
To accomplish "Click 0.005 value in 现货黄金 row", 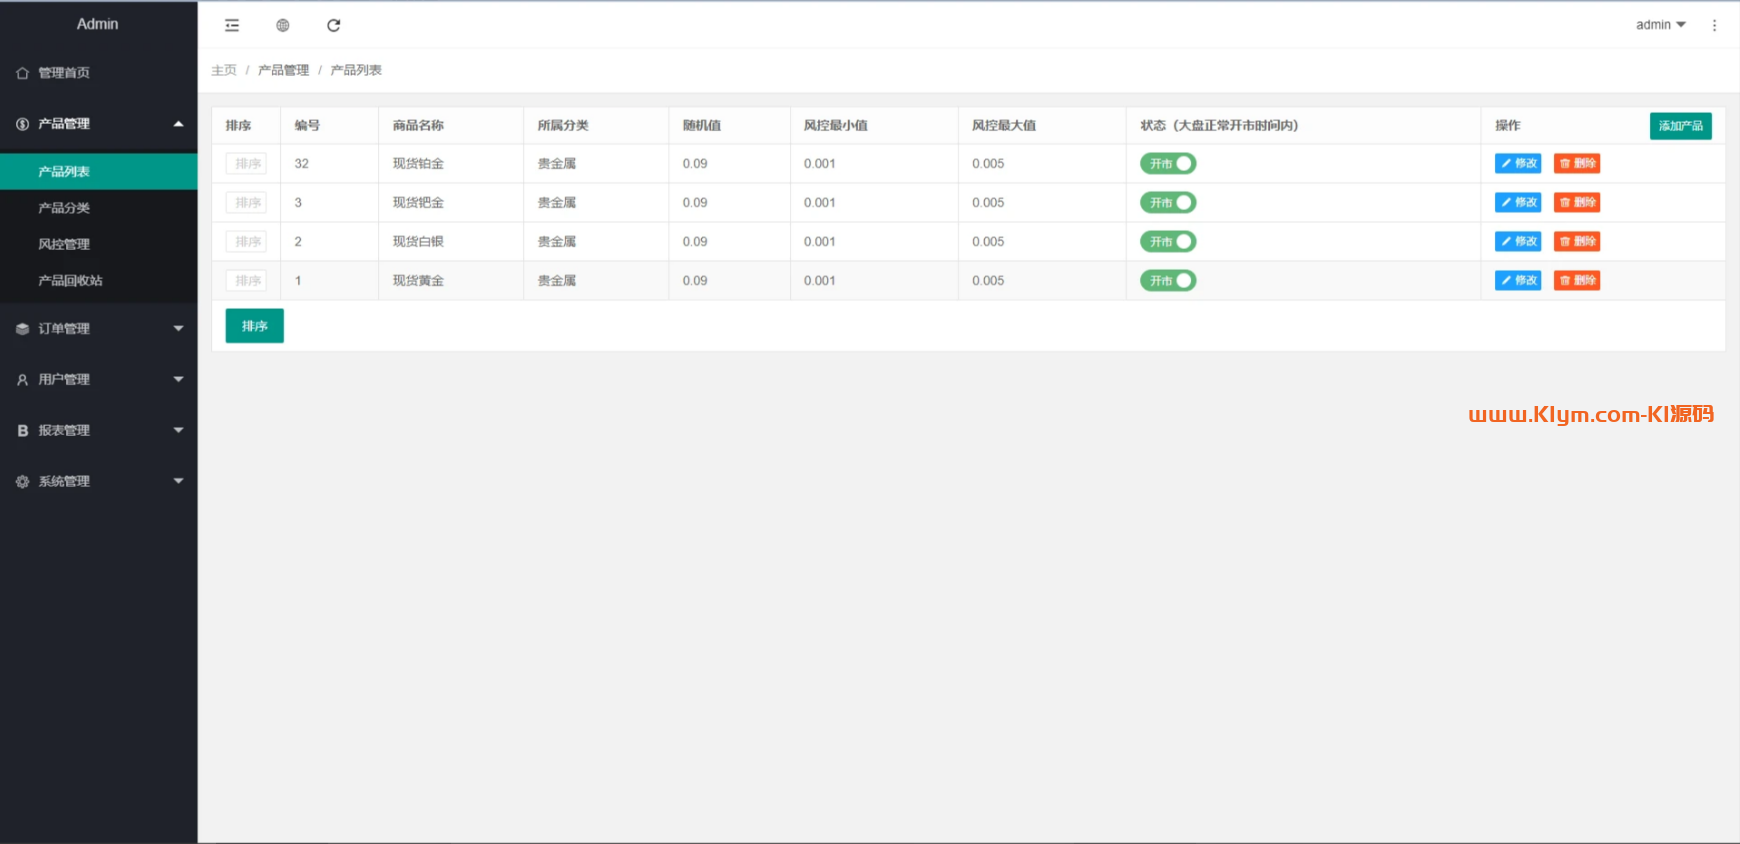I will (x=988, y=281).
